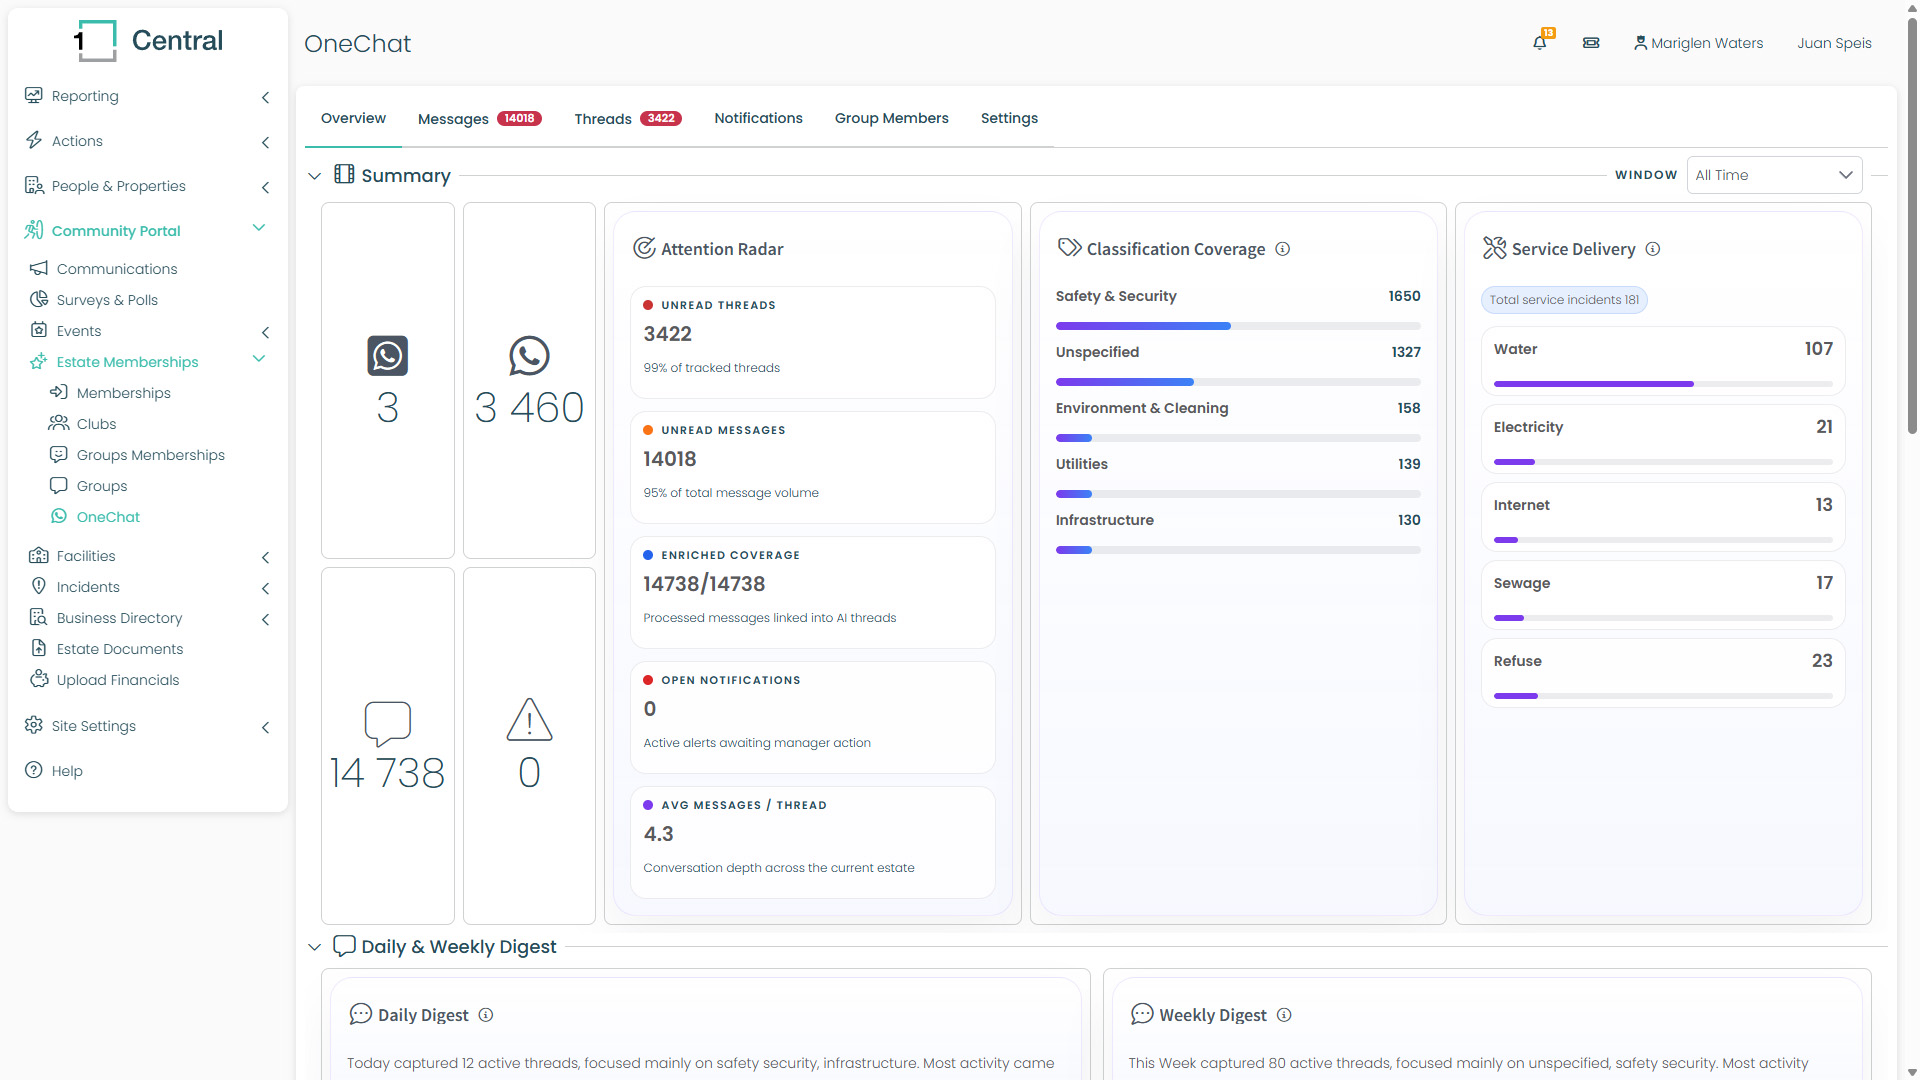Switch to the Messages tab
The width and height of the screenshot is (1920, 1080).
click(479, 119)
